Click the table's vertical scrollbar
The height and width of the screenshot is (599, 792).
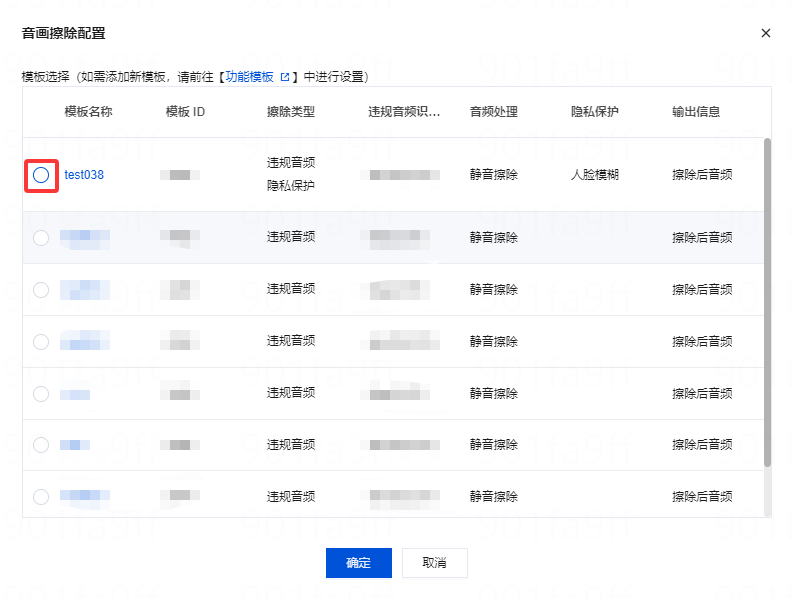tap(767, 300)
